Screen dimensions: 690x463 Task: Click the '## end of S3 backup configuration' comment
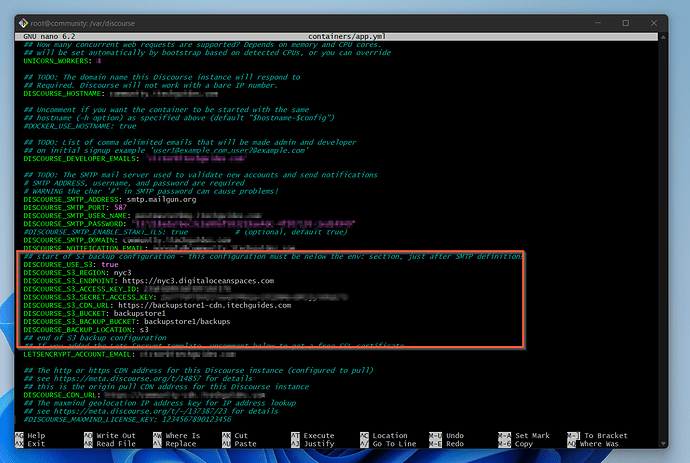(x=95, y=338)
